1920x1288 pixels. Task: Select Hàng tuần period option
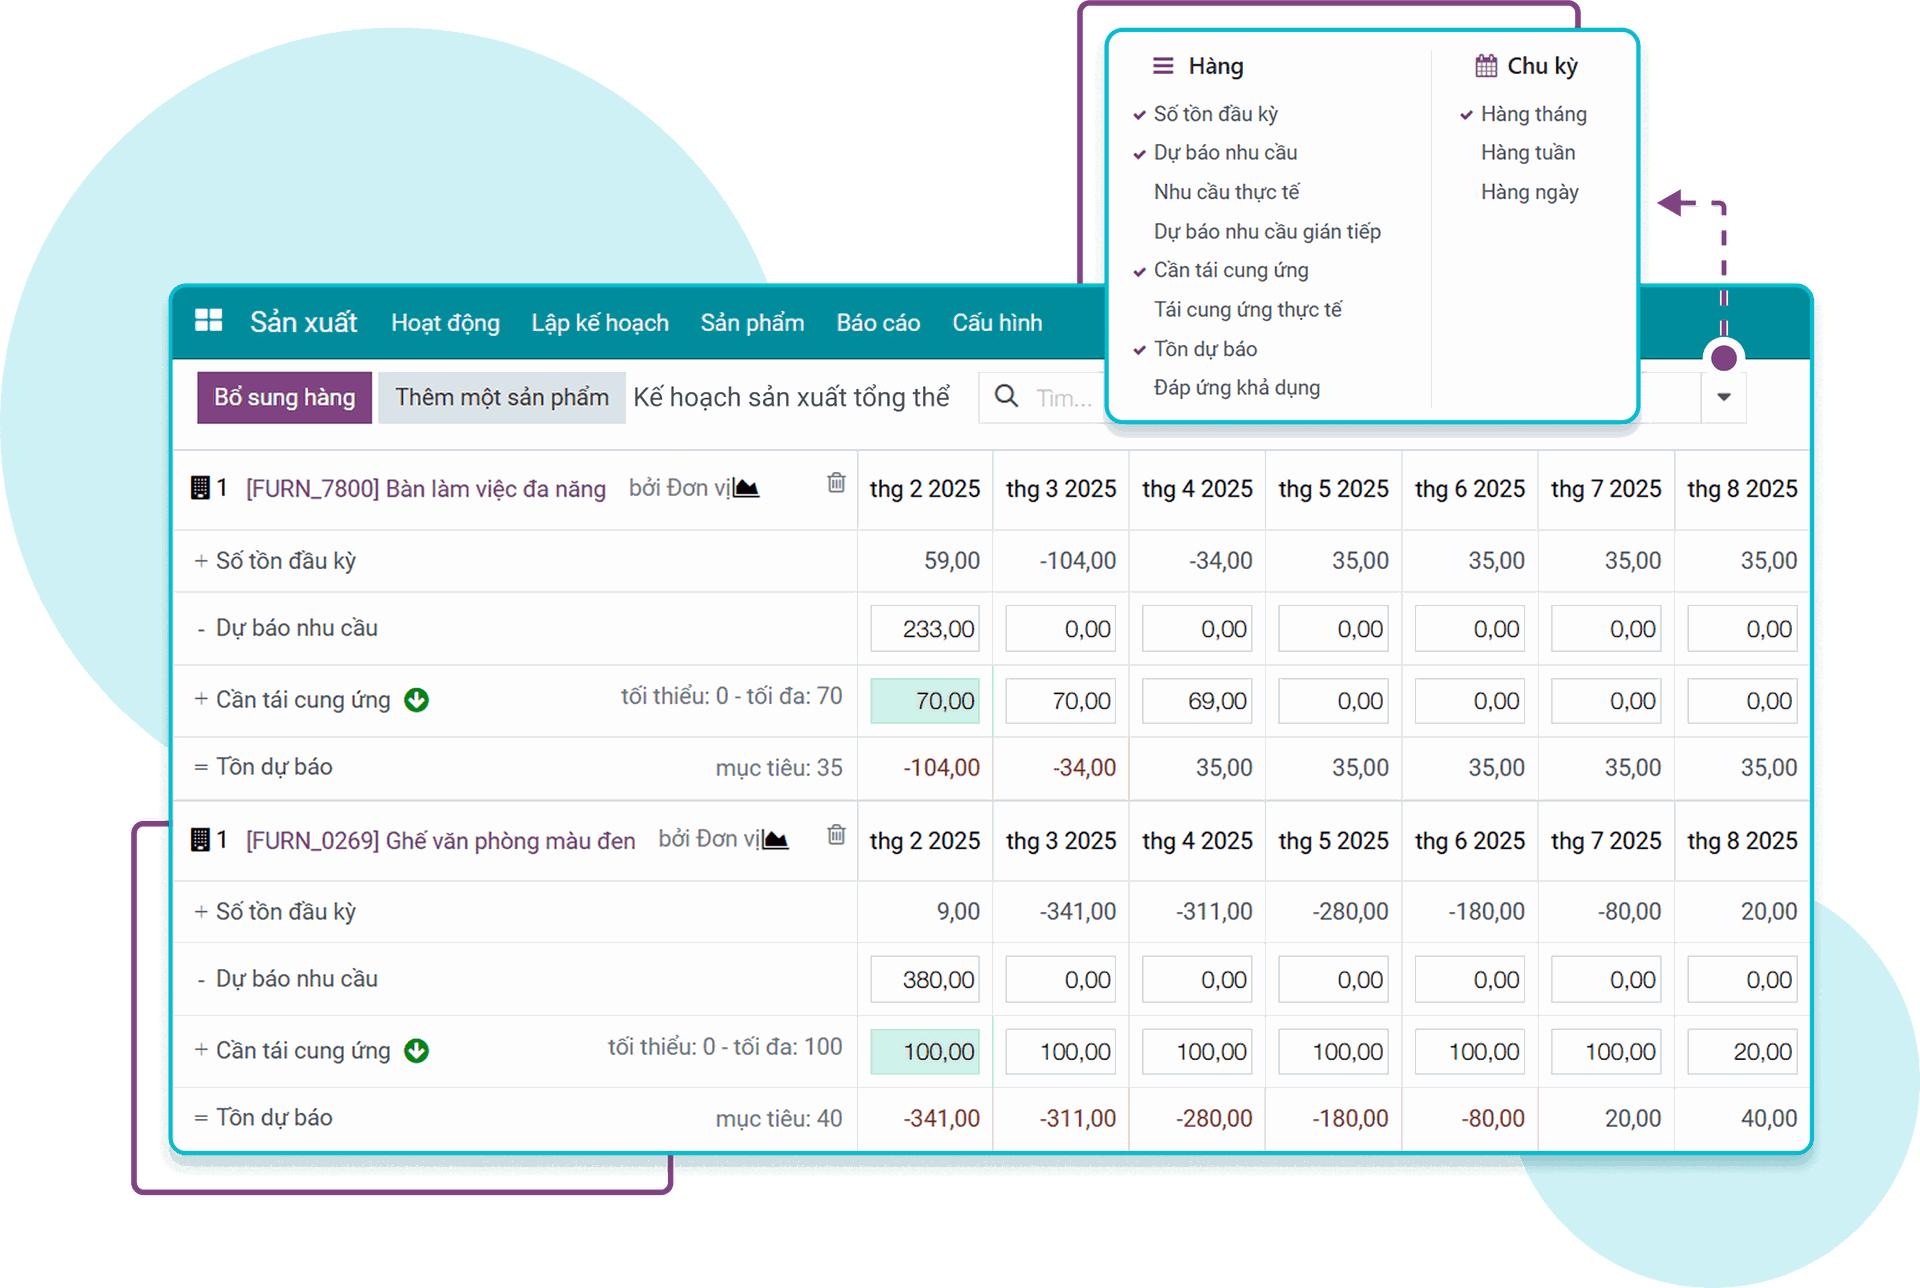[1527, 153]
